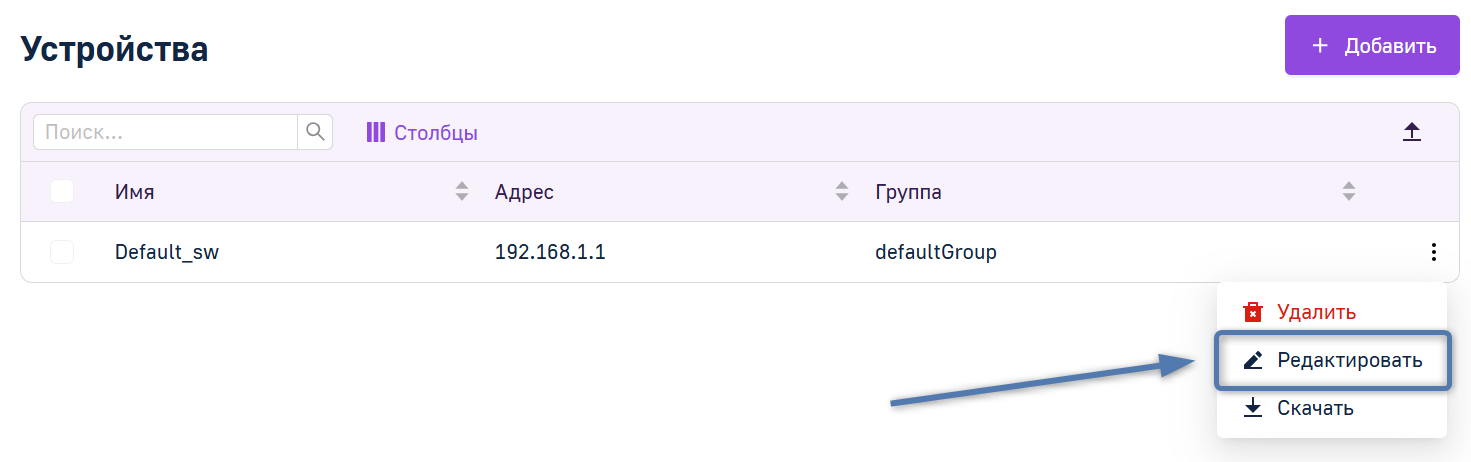This screenshot has height=462, width=1471.
Task: Choose Удалить in the context menu
Action: point(1332,312)
